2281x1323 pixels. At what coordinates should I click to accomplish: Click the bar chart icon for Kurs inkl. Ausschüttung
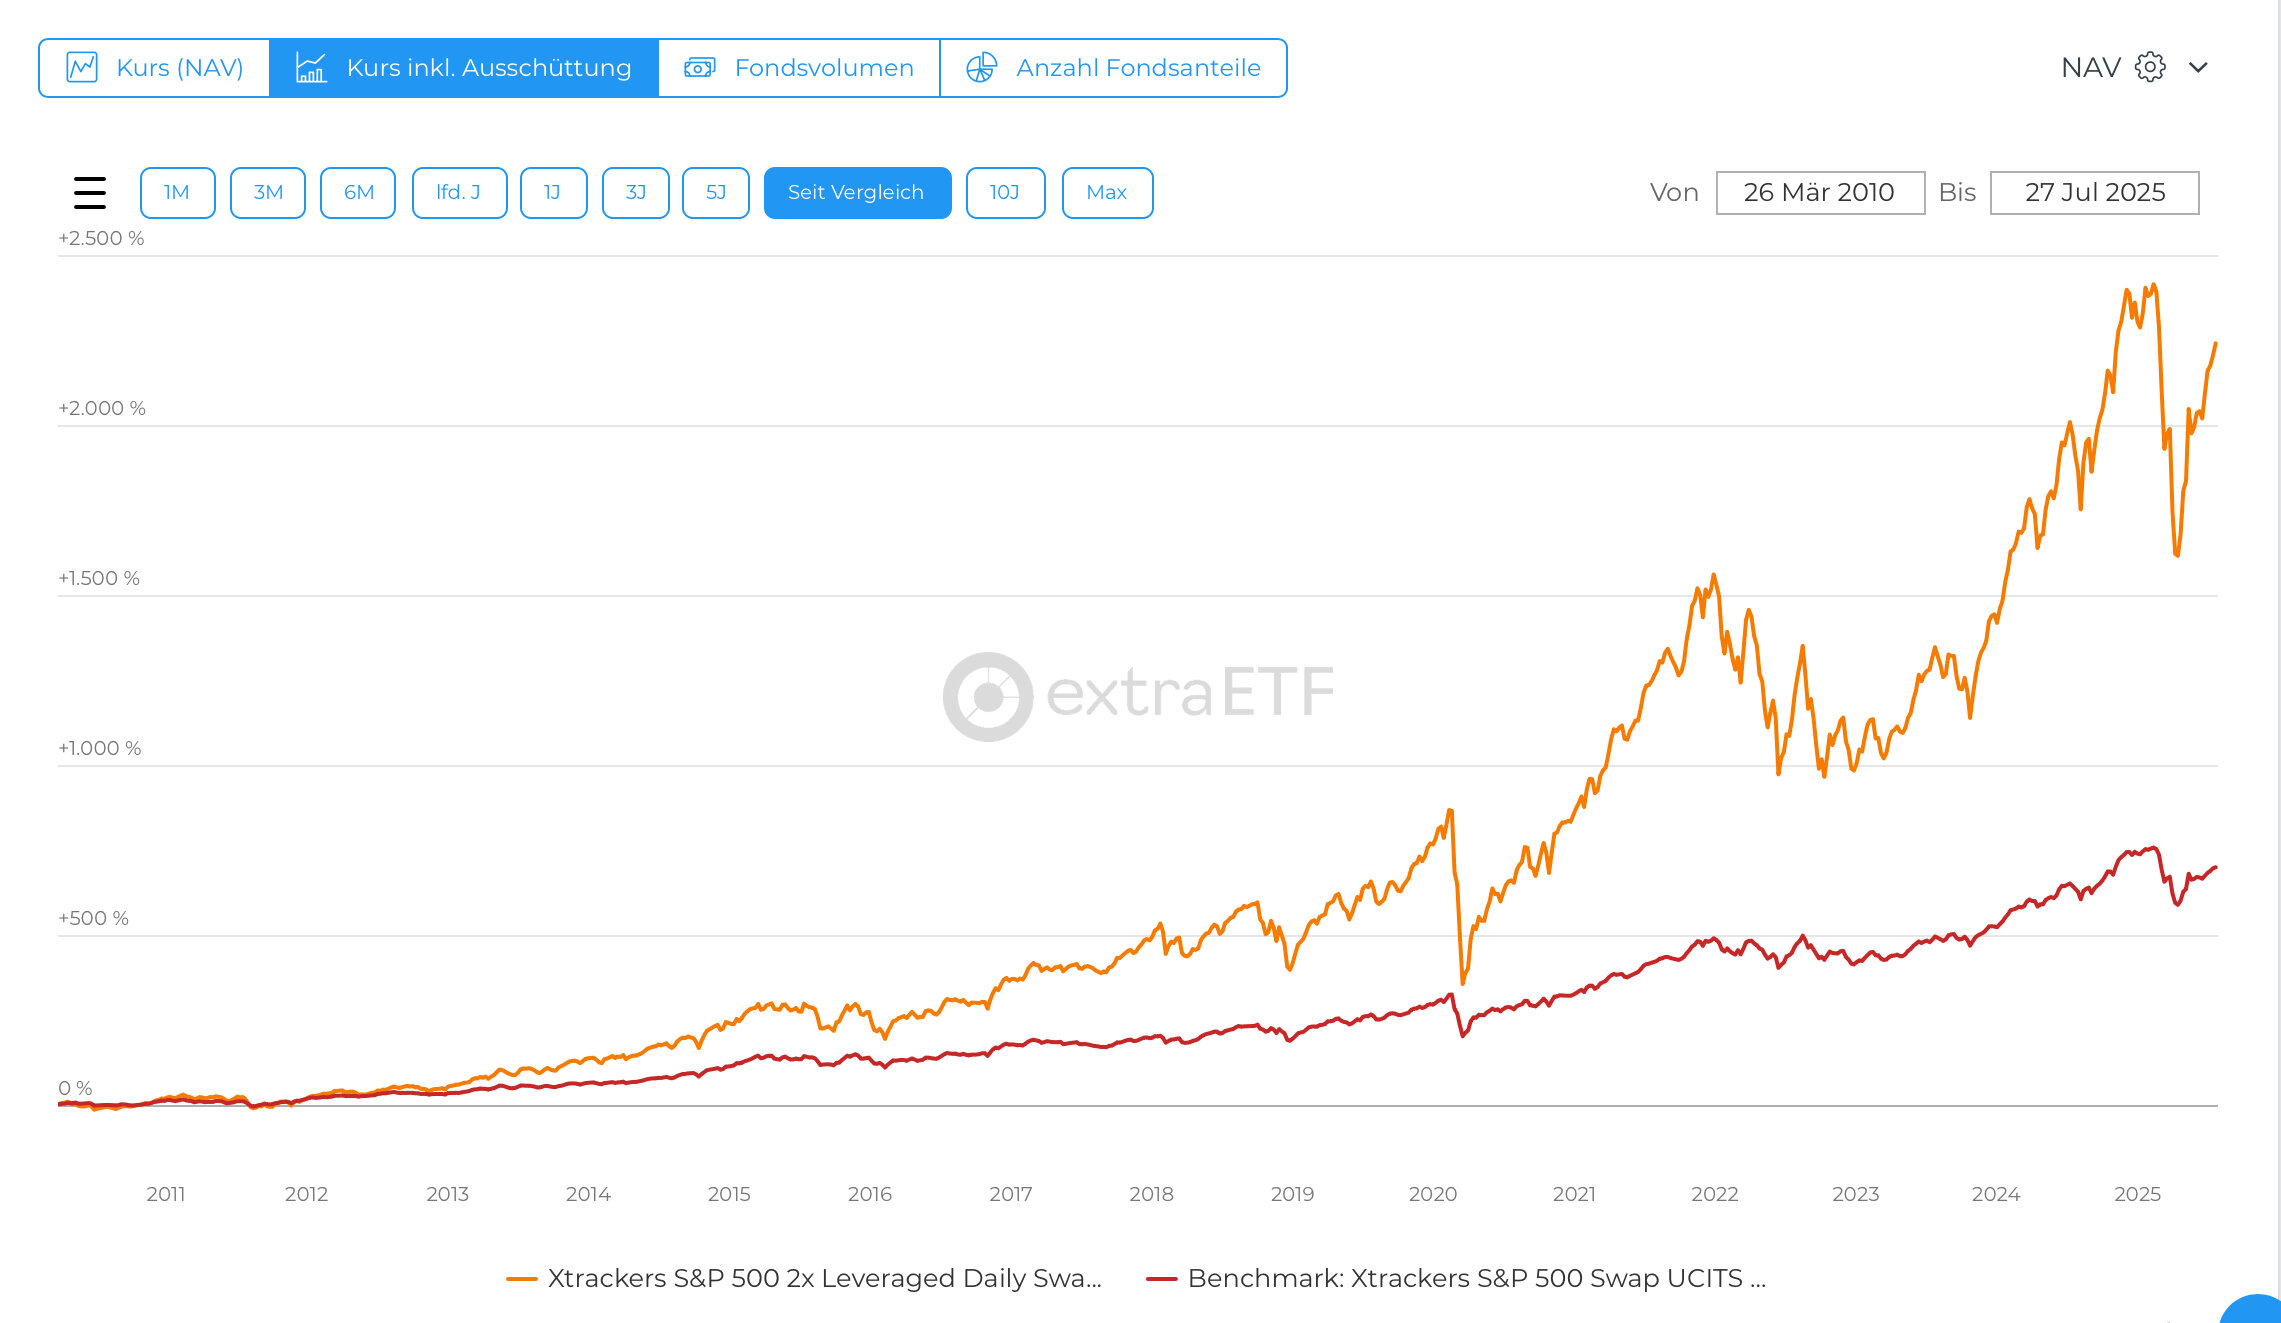tap(311, 68)
